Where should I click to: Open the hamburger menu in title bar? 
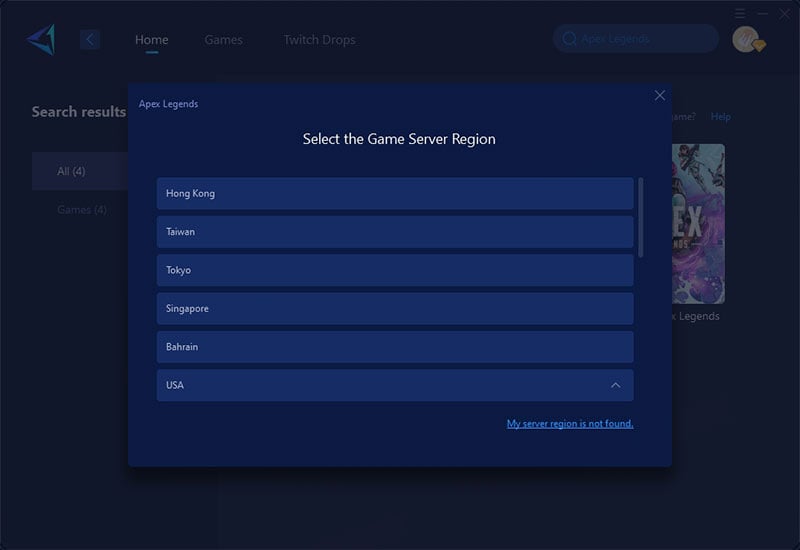pos(740,14)
